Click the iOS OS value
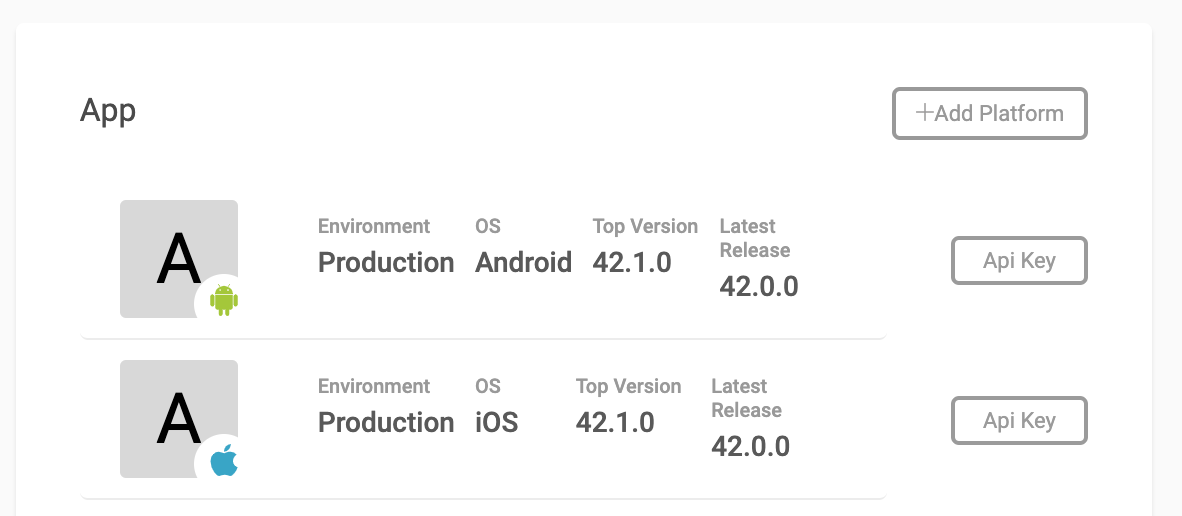 (497, 422)
